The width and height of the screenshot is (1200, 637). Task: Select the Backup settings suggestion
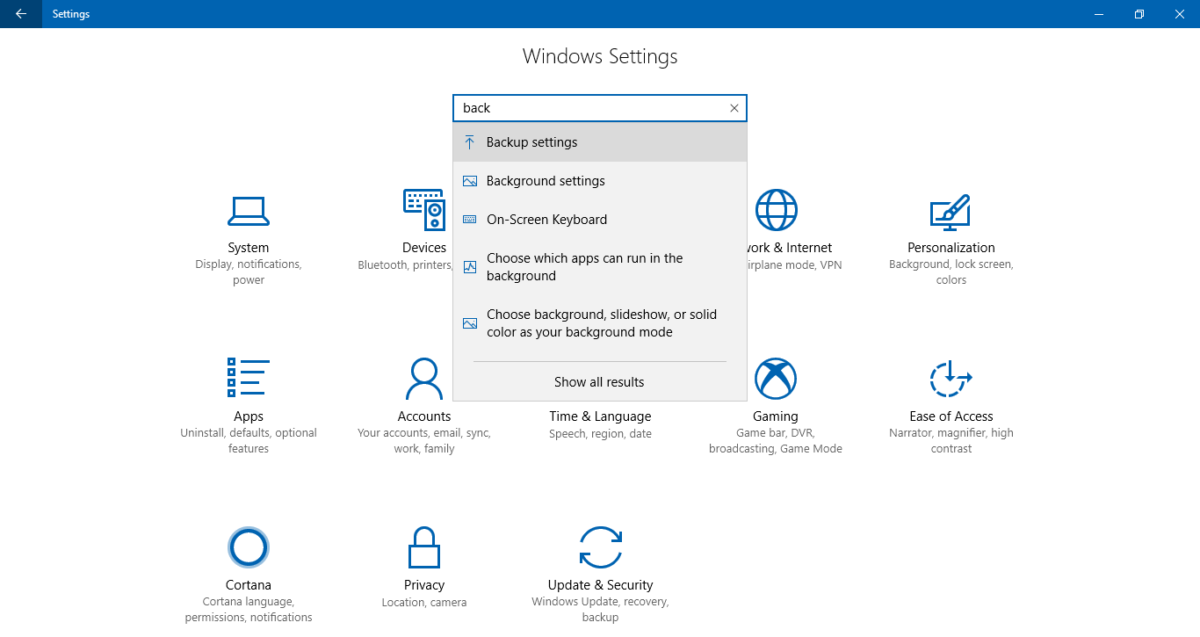[599, 142]
